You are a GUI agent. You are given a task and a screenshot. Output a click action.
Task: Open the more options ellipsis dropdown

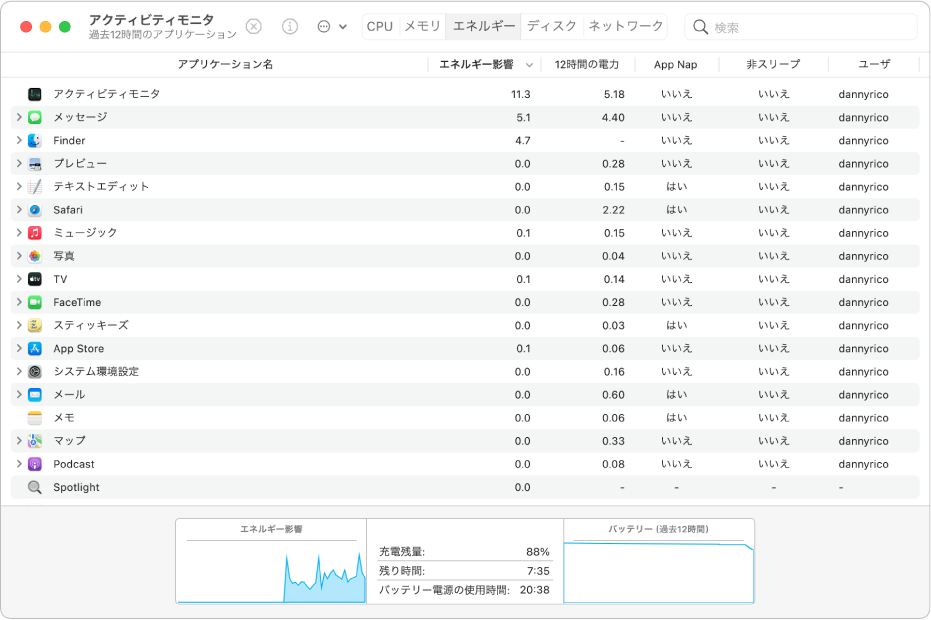332,27
